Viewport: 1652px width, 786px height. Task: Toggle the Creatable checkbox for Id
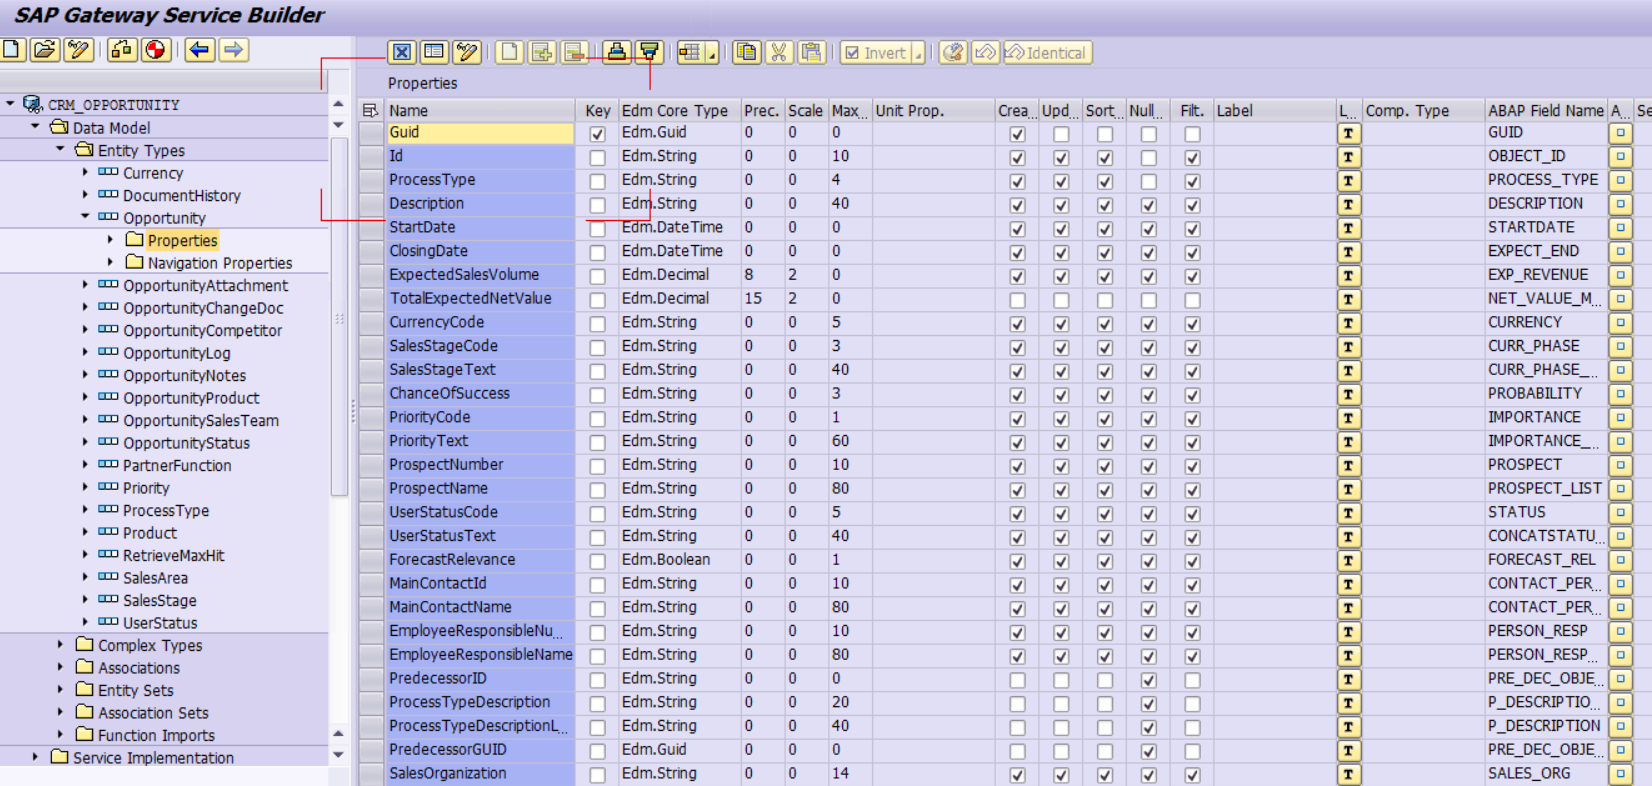(x=1017, y=158)
